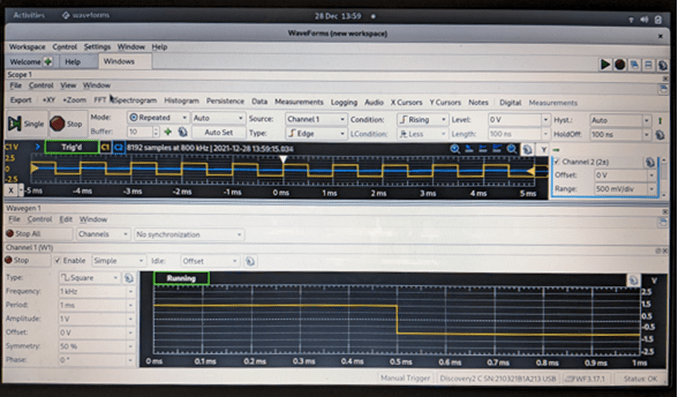Click the red stop-all button in top toolbar
This screenshot has width=678, height=398.
coord(620,64)
